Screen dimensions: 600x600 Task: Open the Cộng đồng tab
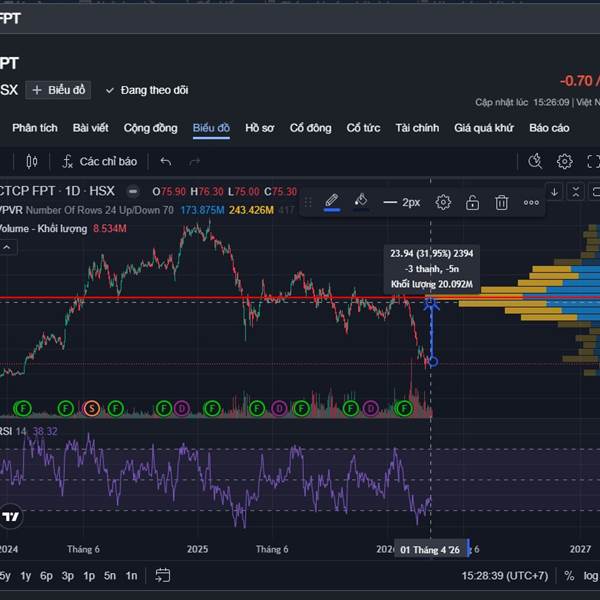point(150,128)
